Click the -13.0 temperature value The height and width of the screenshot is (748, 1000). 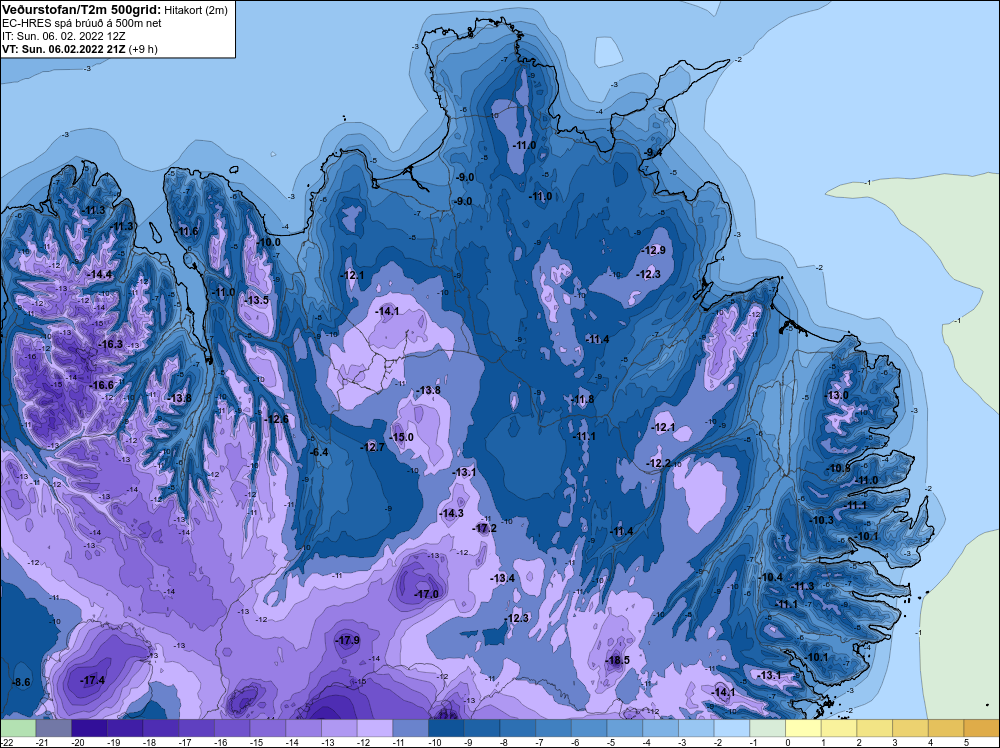(x=837, y=395)
